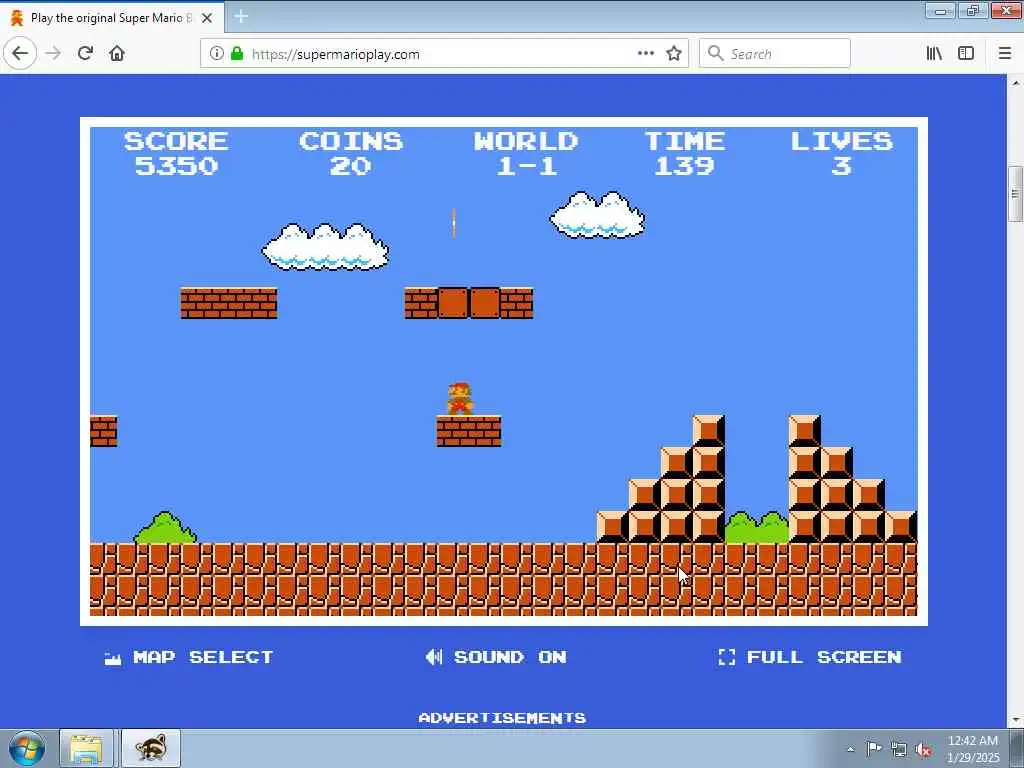Screen dimensions: 1024x768
Task: Open the clock showing 12:42 AM
Action: point(973,749)
